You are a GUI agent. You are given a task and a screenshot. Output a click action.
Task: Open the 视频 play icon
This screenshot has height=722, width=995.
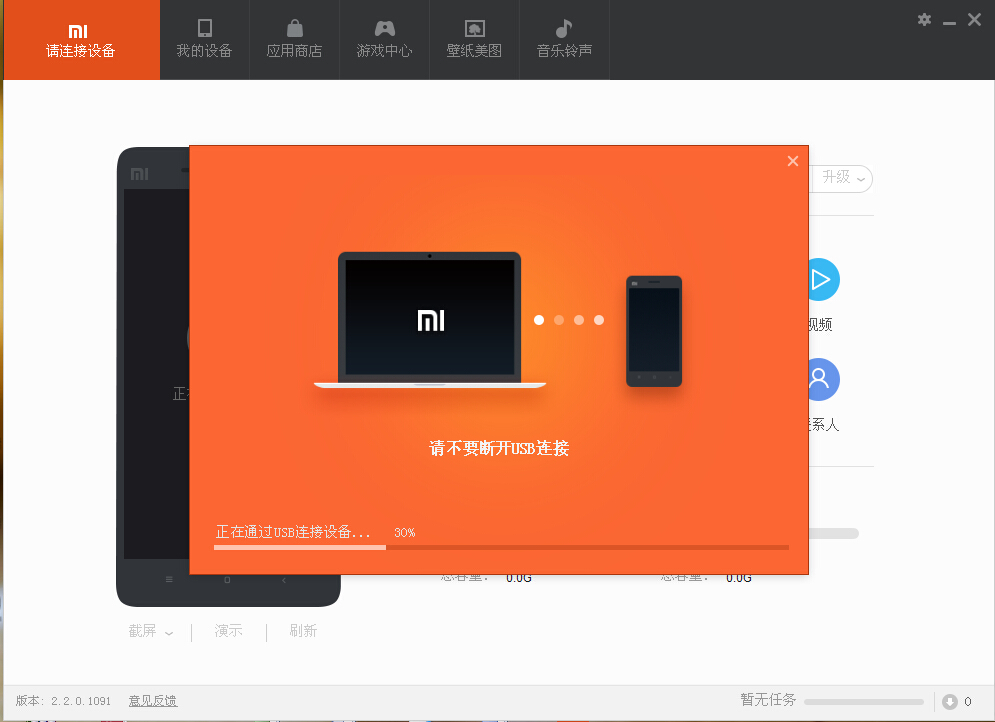[823, 280]
